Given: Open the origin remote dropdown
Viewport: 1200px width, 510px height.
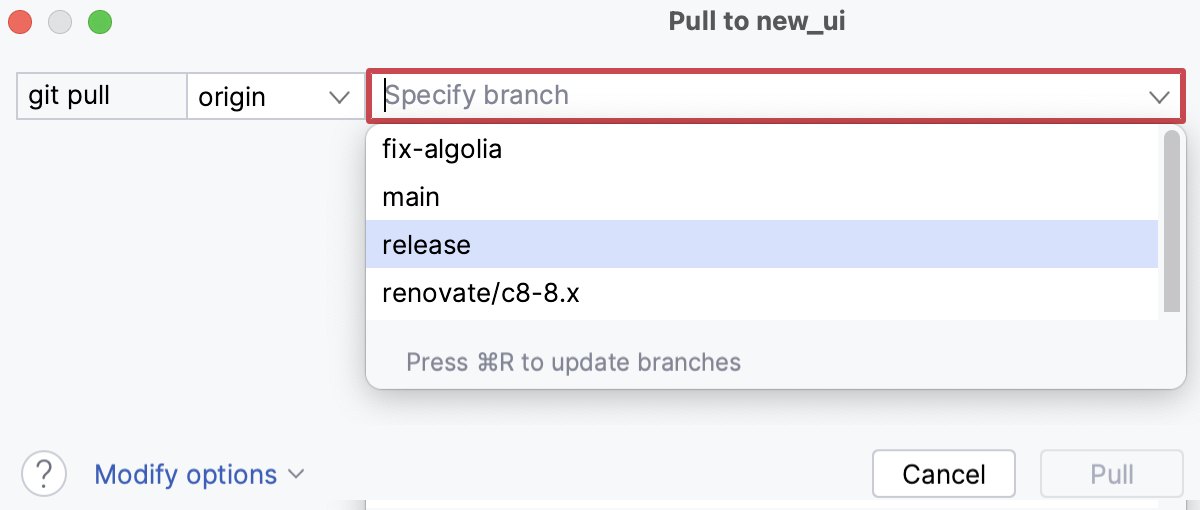Looking at the screenshot, I should click(272, 97).
